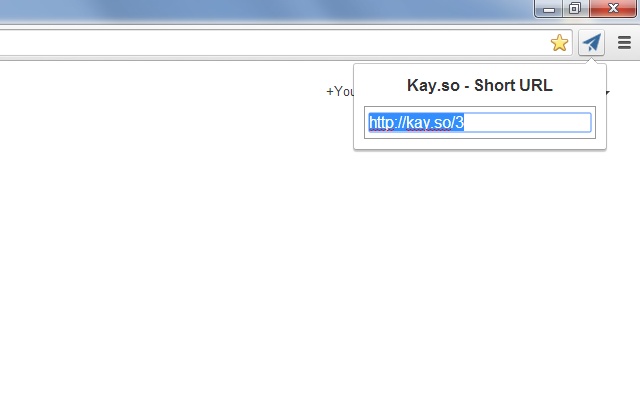Open the Chrome hamburger menu
The height and width of the screenshot is (400, 640).
tap(624, 42)
